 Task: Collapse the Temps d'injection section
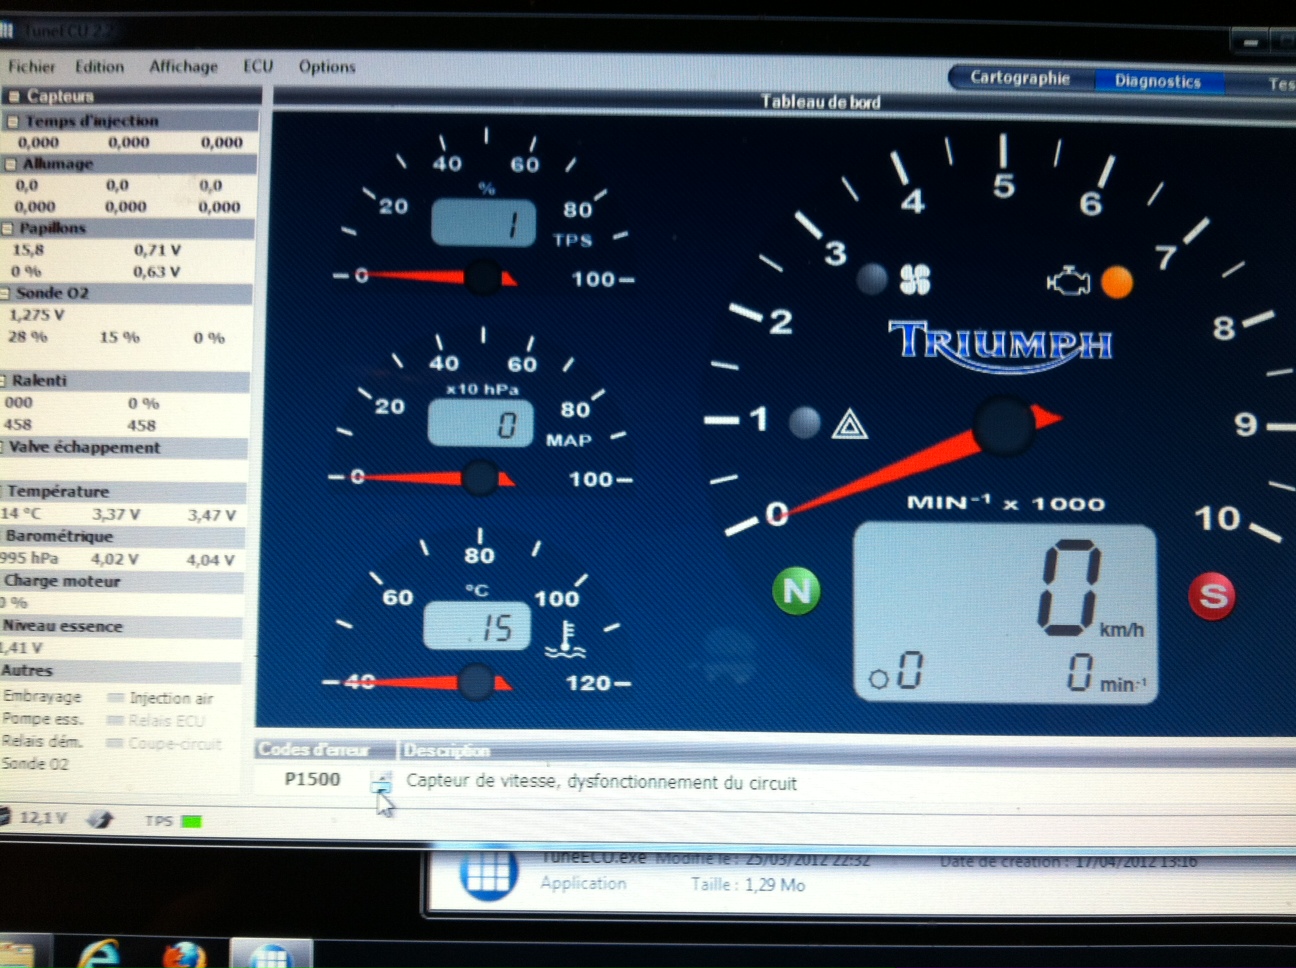[x=12, y=121]
